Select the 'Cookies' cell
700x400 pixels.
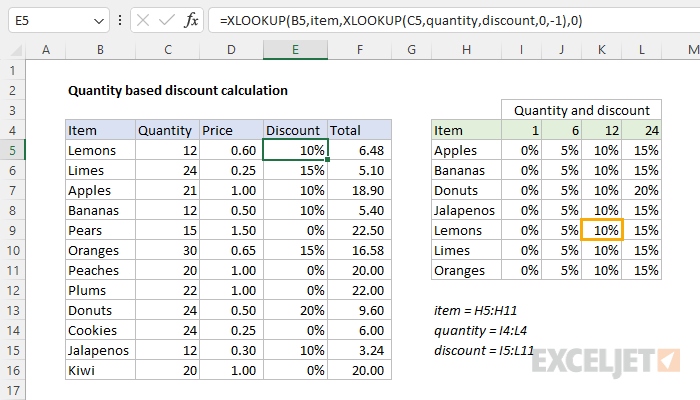tap(100, 330)
